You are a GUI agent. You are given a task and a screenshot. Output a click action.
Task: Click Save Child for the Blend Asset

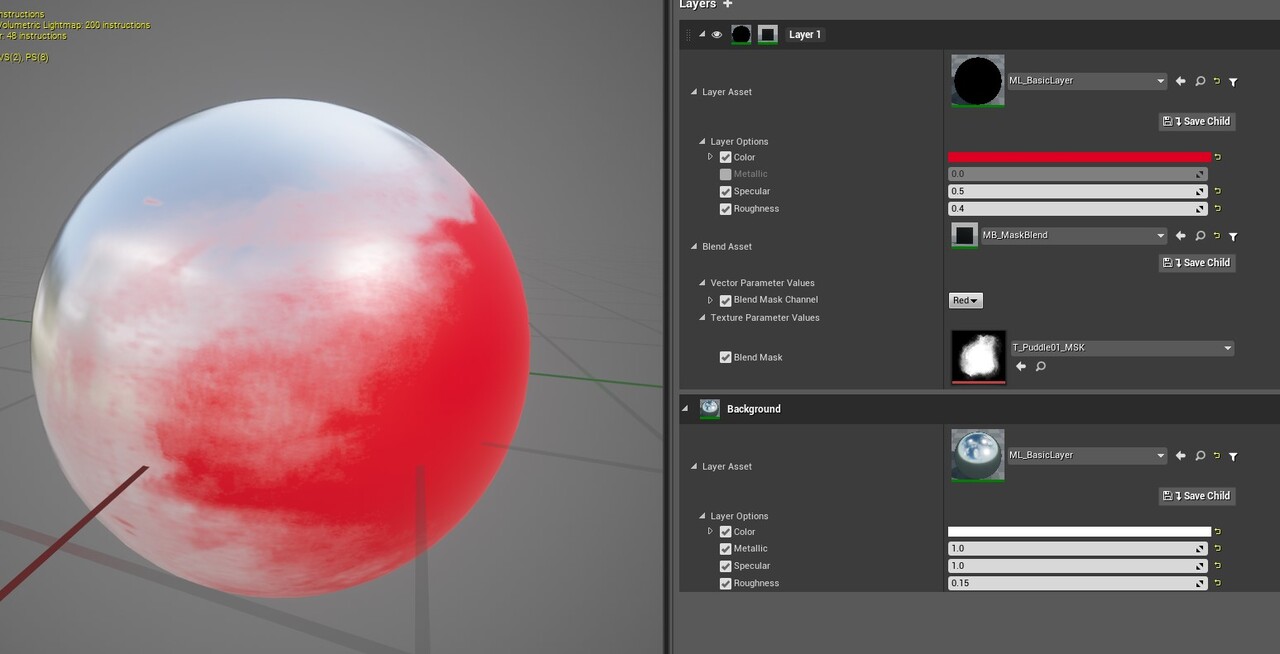pyautogui.click(x=1196, y=262)
